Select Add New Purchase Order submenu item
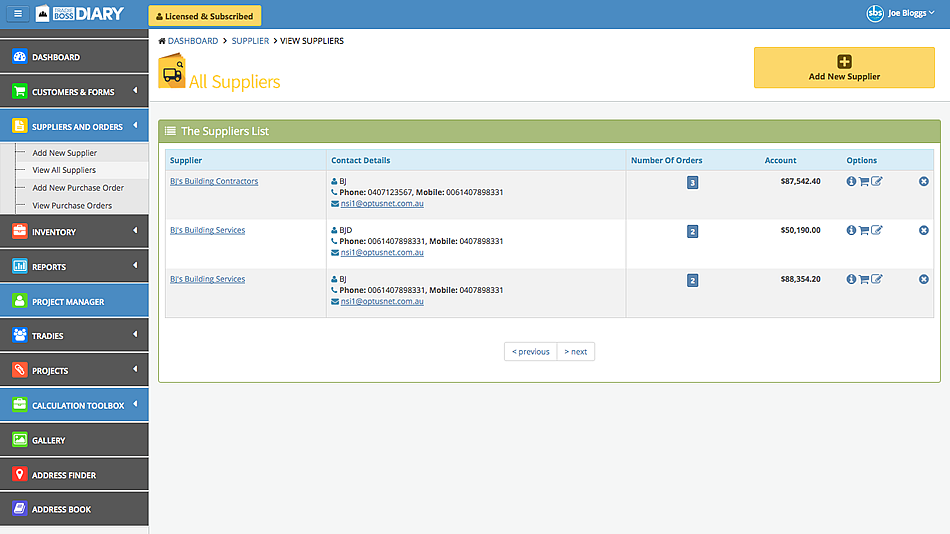The height and width of the screenshot is (534, 950). click(x=78, y=188)
